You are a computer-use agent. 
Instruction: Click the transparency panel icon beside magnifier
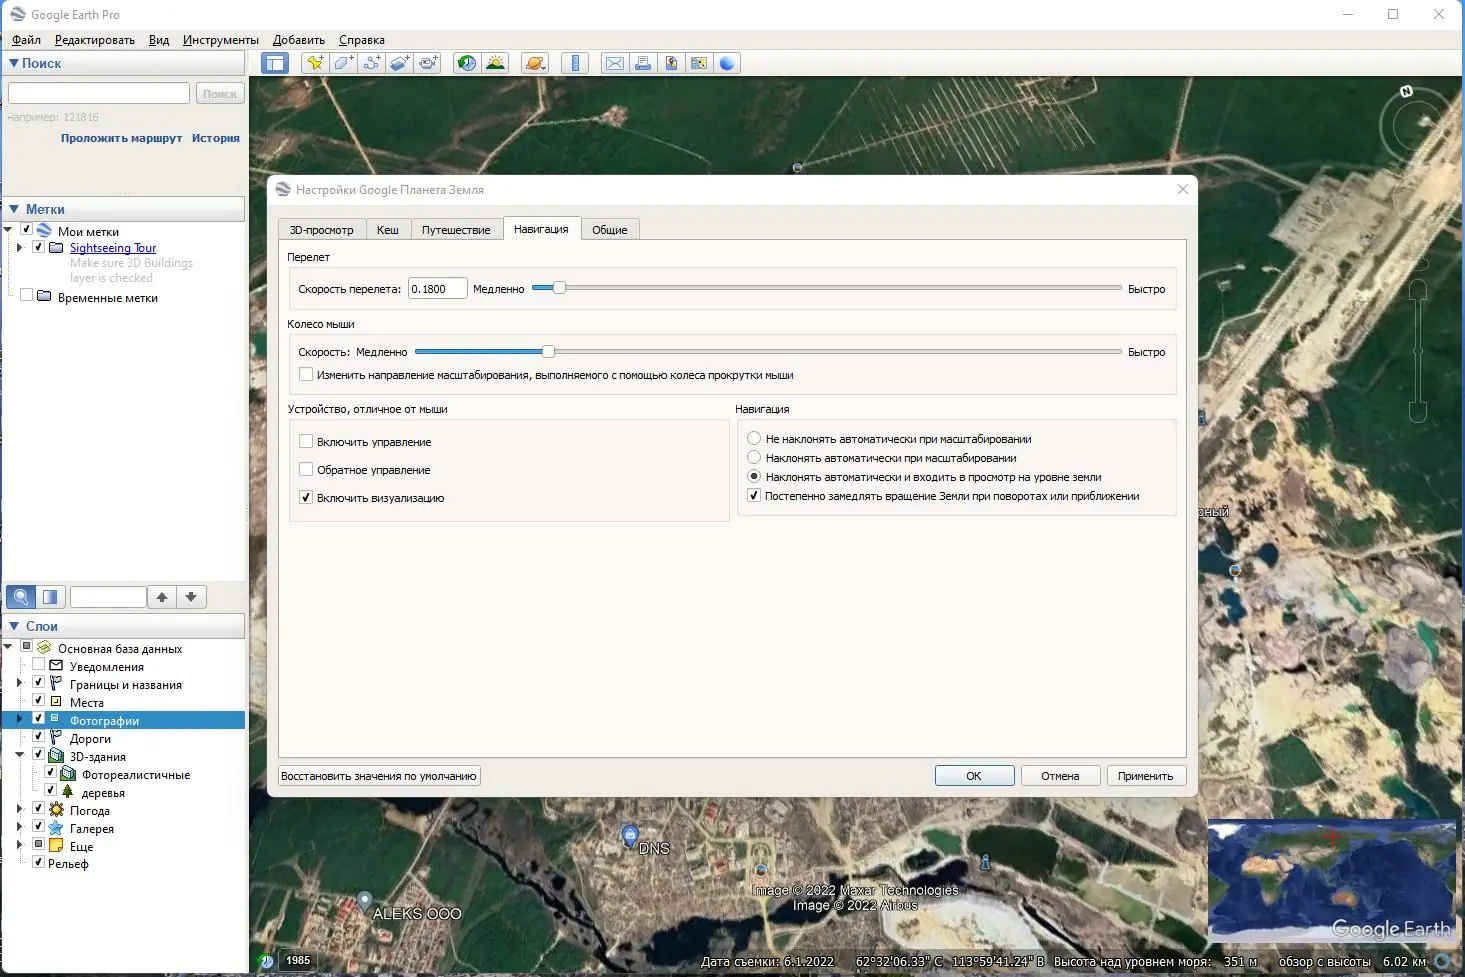50,597
